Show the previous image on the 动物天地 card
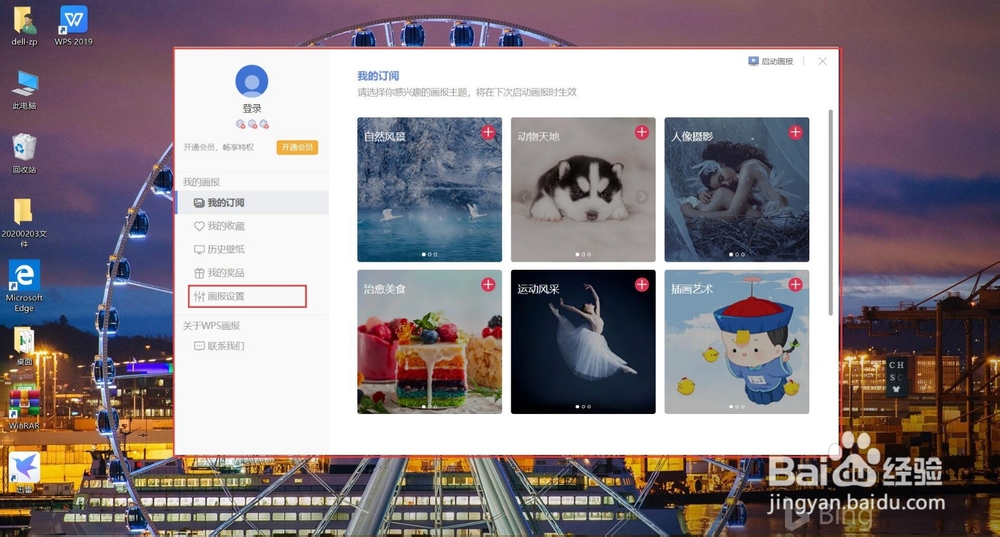This screenshot has height=537, width=1000. 524,196
